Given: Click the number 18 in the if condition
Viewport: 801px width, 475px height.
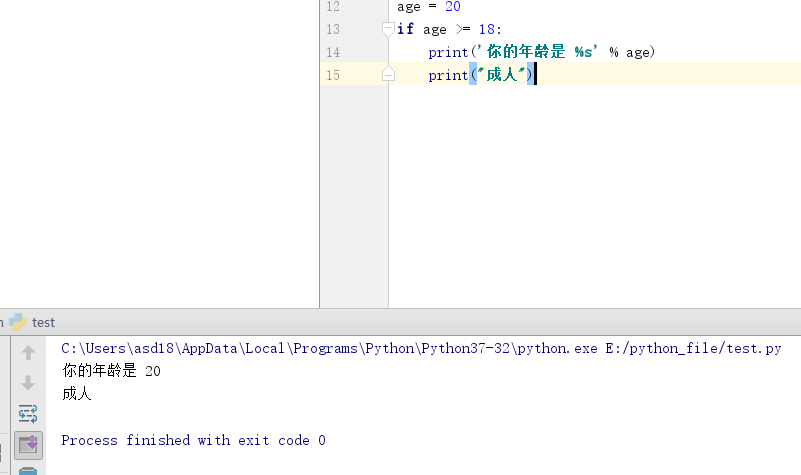Looking at the screenshot, I should point(487,29).
